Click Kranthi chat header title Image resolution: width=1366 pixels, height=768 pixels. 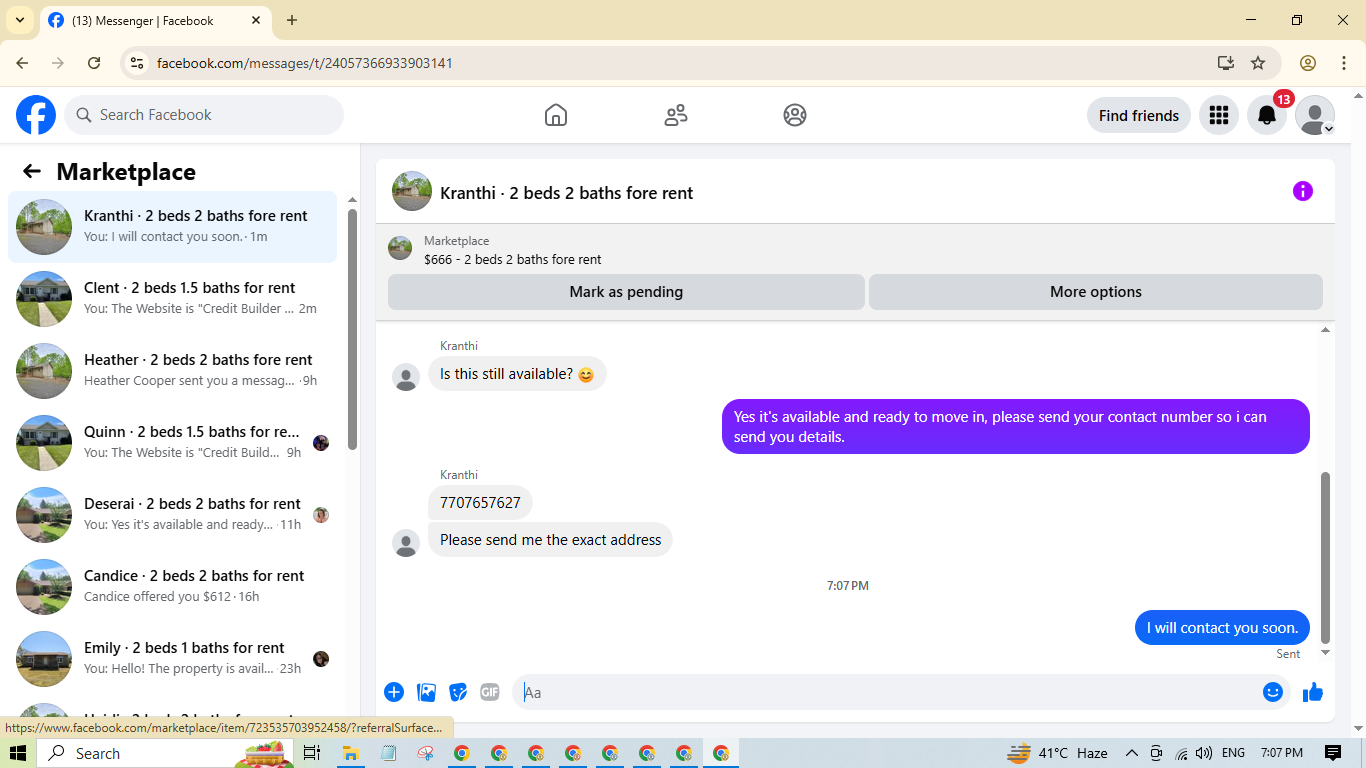[x=566, y=193]
